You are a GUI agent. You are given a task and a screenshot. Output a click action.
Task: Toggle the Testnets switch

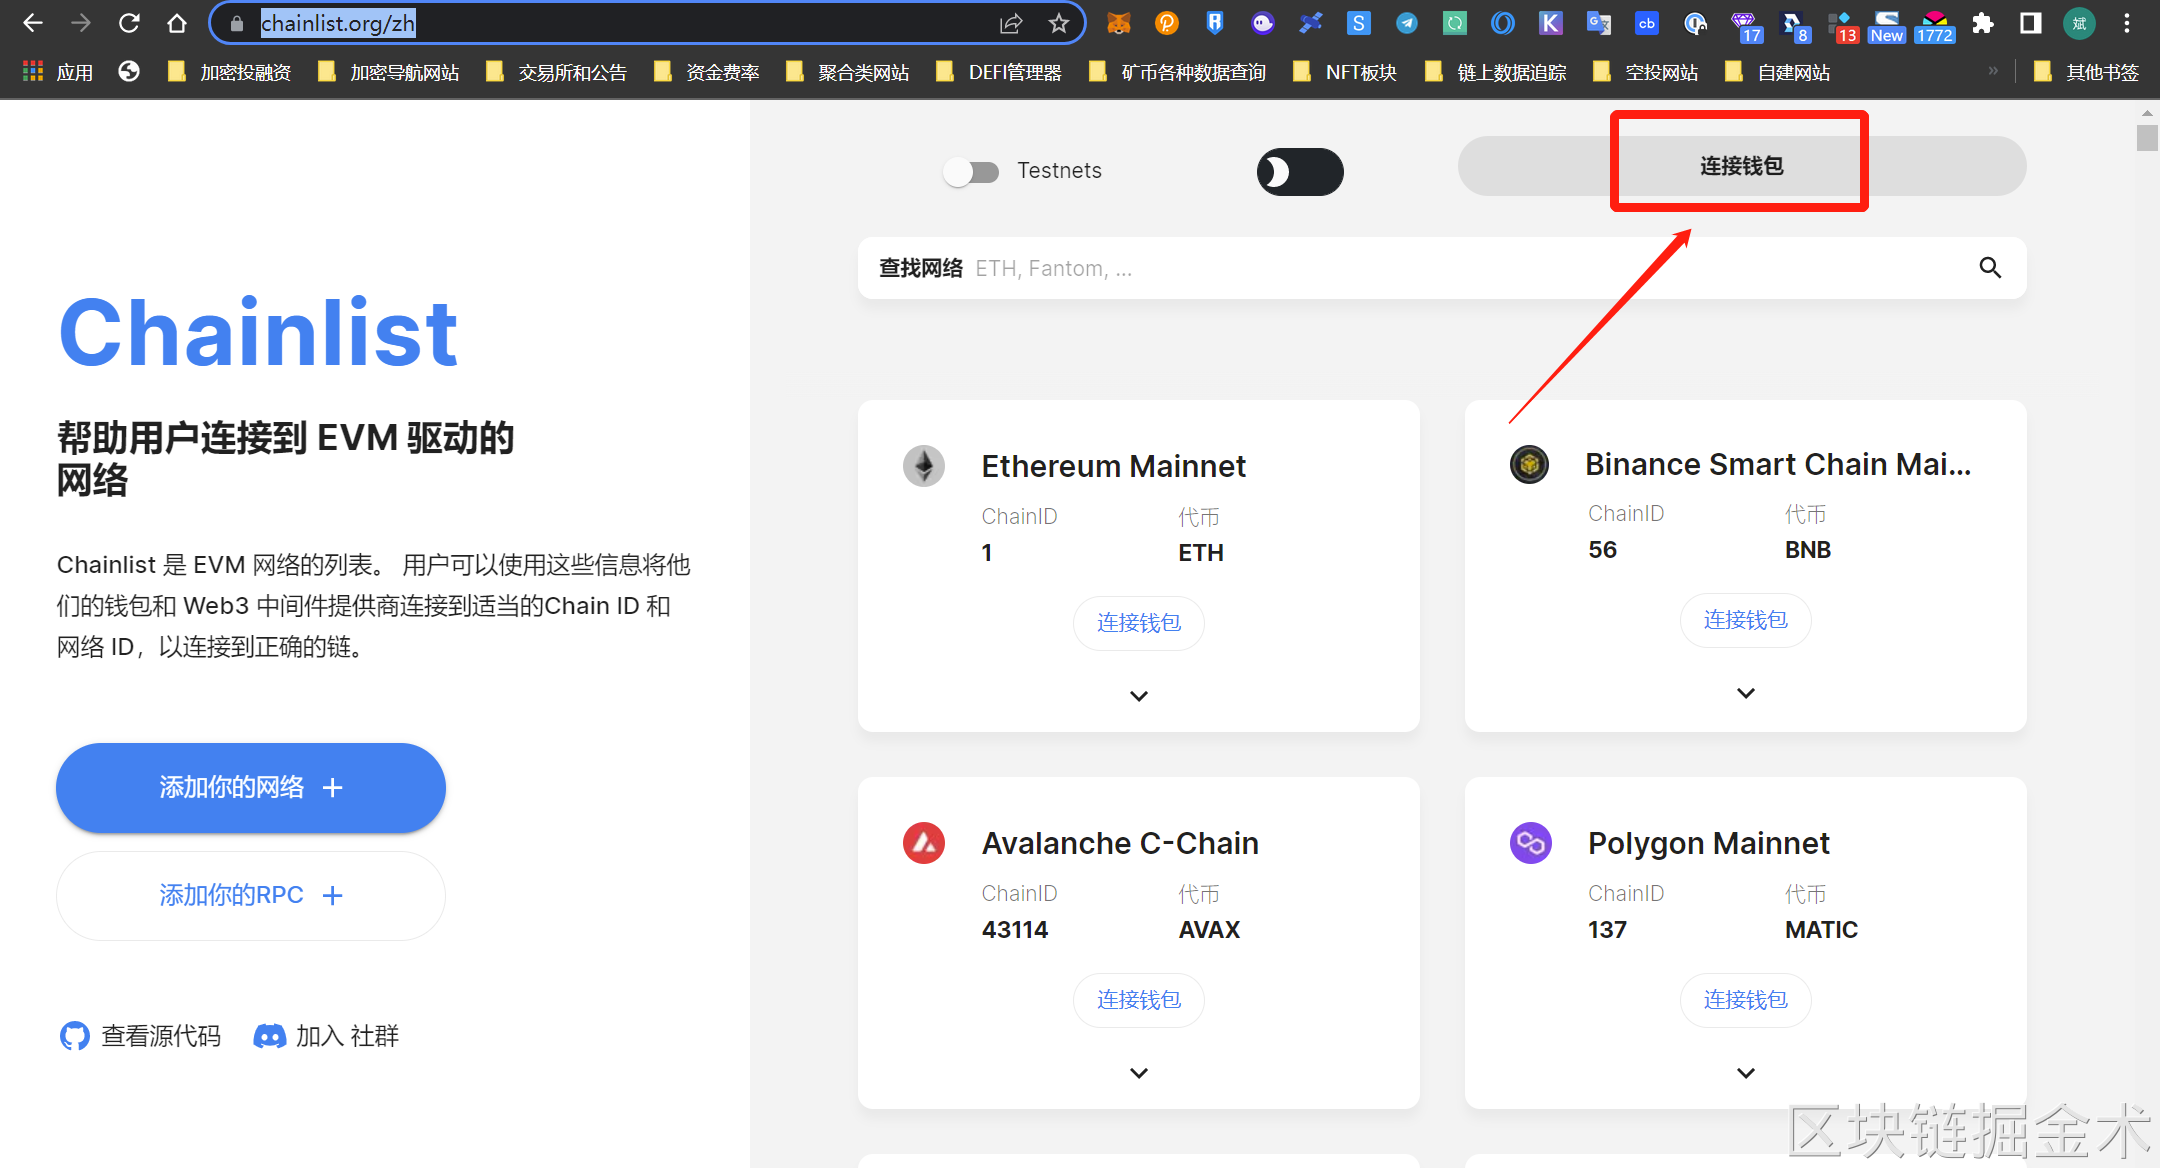(971, 172)
